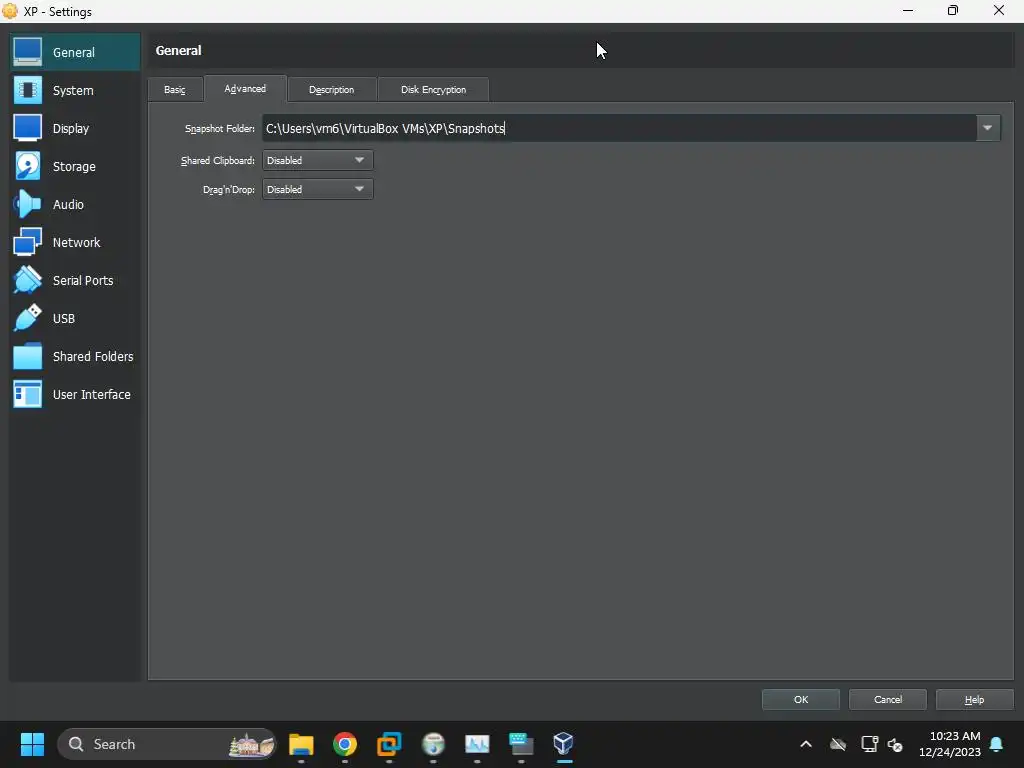
Task: Open the monitor chart app in taskbar
Action: 477,744
